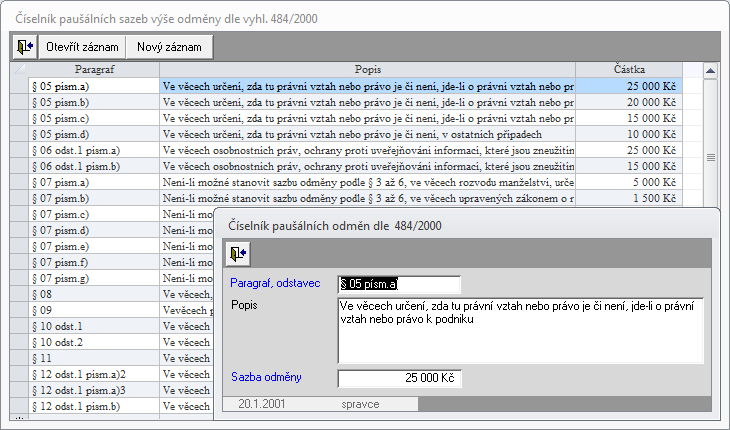This screenshot has height=430, width=730.
Task: Click the Paragraf column header
Action: [x=94, y=70]
